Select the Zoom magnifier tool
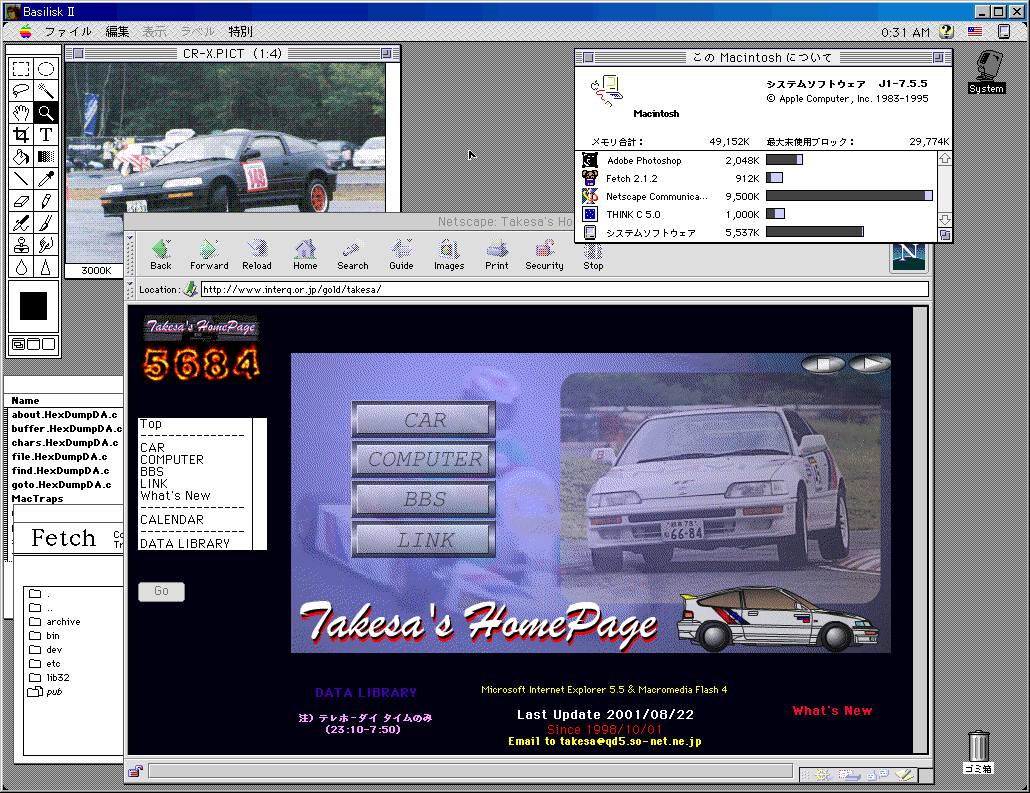This screenshot has width=1030, height=793. 46,113
